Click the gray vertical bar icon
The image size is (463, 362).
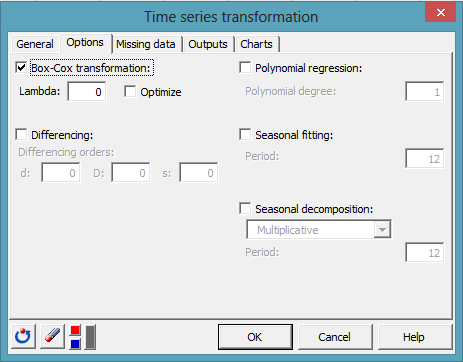pos(90,337)
